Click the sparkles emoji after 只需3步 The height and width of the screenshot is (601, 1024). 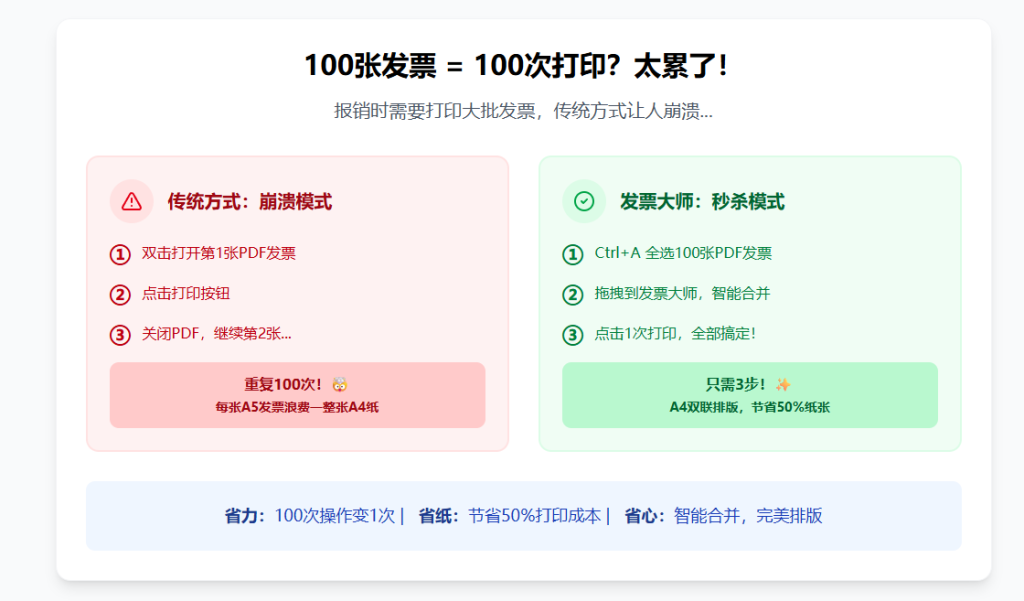(783, 385)
